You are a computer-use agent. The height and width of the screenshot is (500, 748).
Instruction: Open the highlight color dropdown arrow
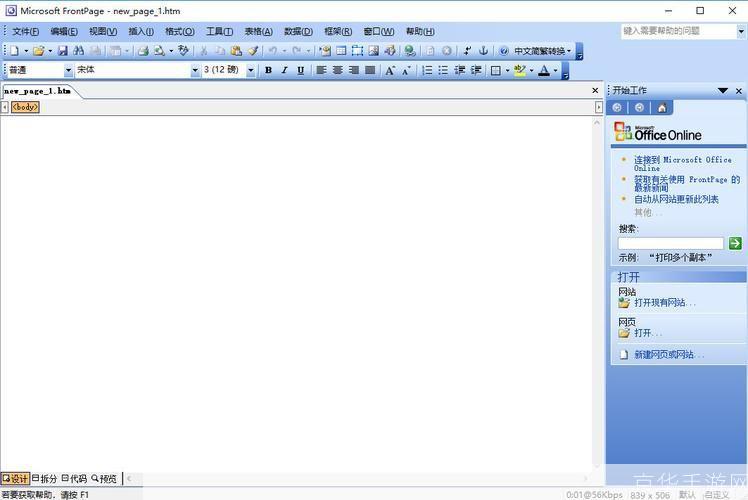click(x=531, y=70)
